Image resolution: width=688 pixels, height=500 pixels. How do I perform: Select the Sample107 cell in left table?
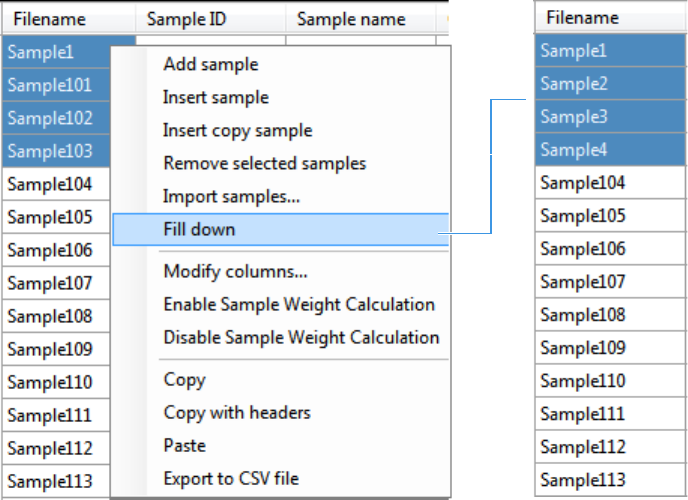pyautogui.click(x=50, y=283)
